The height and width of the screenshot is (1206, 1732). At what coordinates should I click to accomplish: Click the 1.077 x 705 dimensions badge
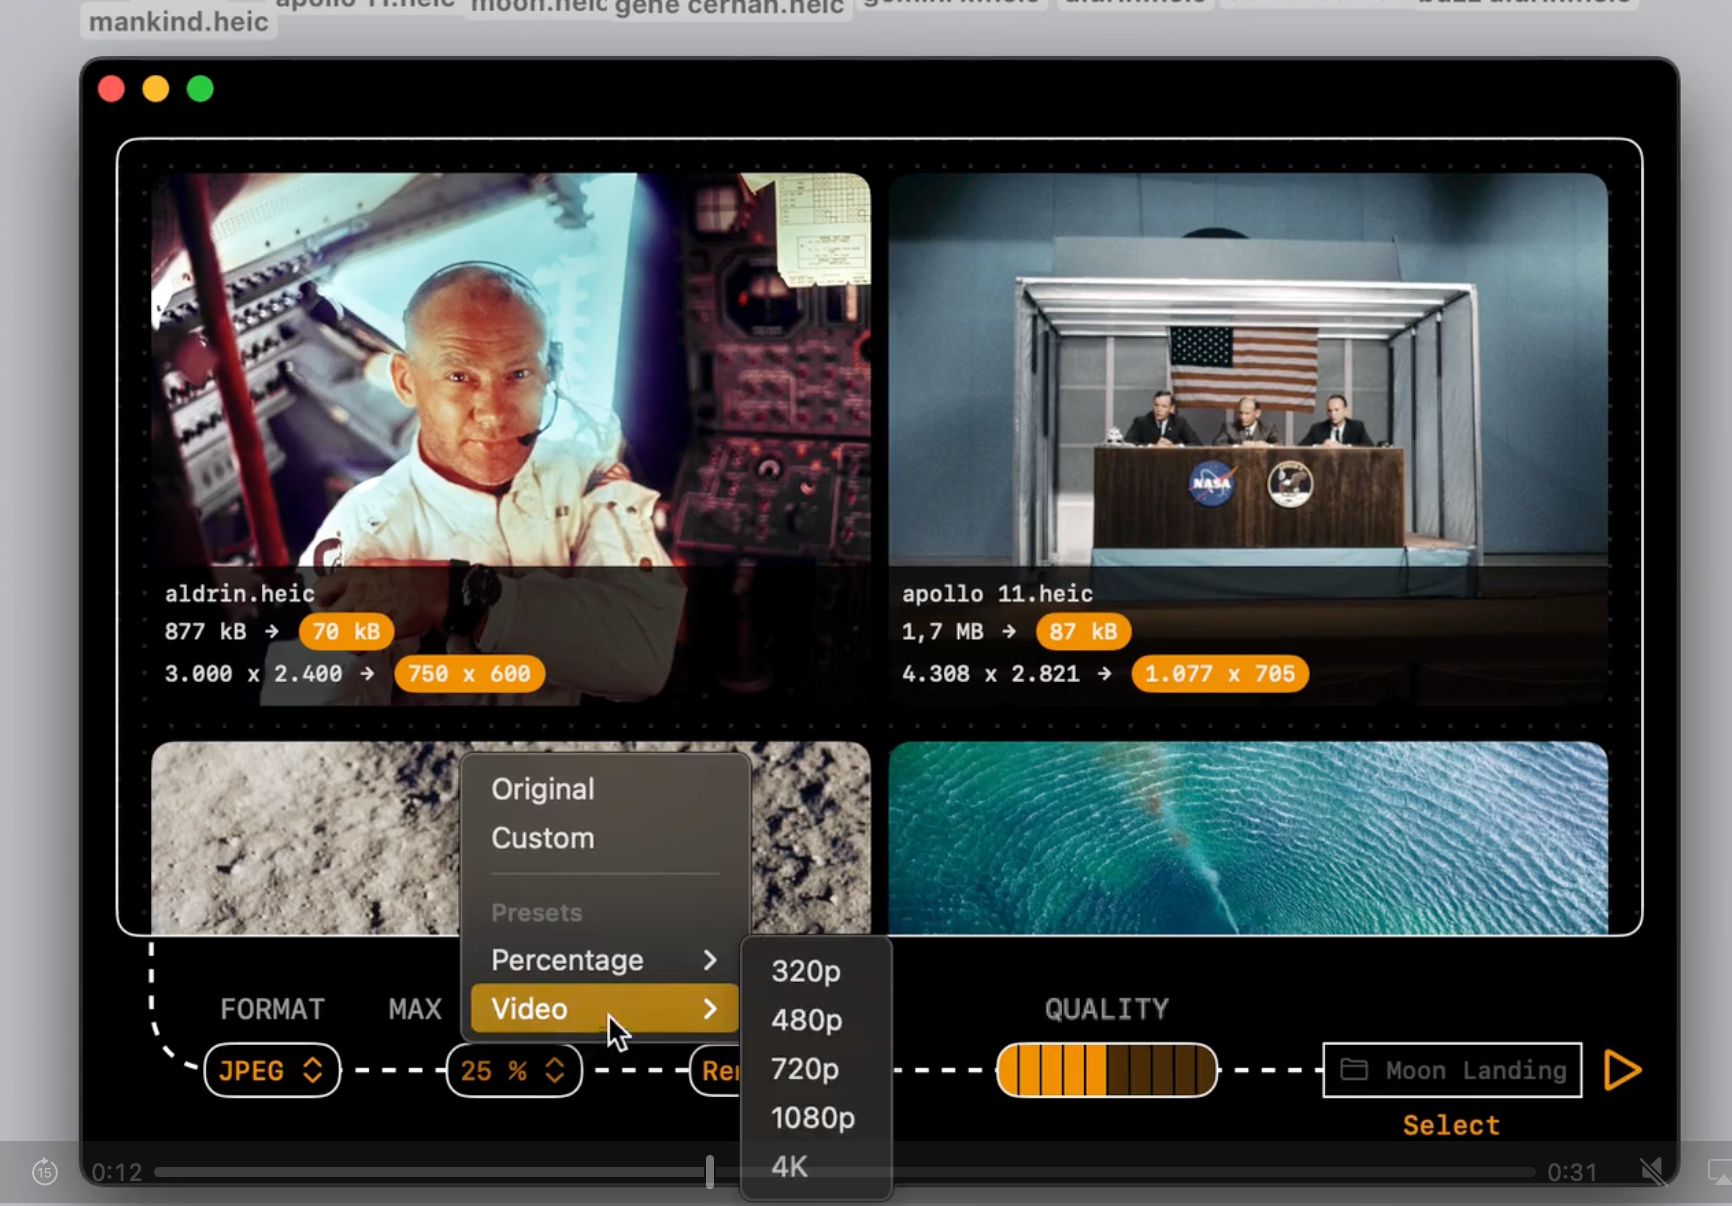(x=1220, y=674)
